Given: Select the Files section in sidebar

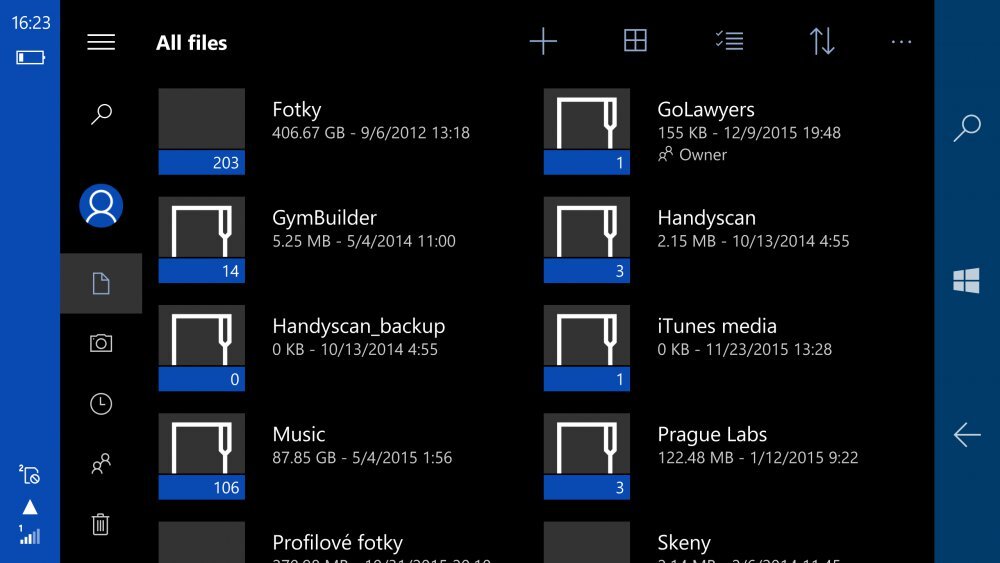Looking at the screenshot, I should point(101,283).
